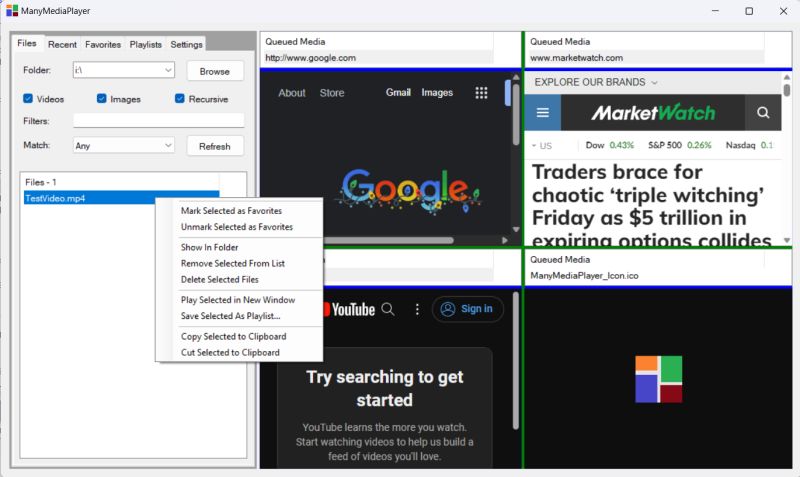The image size is (800, 477).
Task: Switch to the Settings tab
Action: click(x=186, y=44)
